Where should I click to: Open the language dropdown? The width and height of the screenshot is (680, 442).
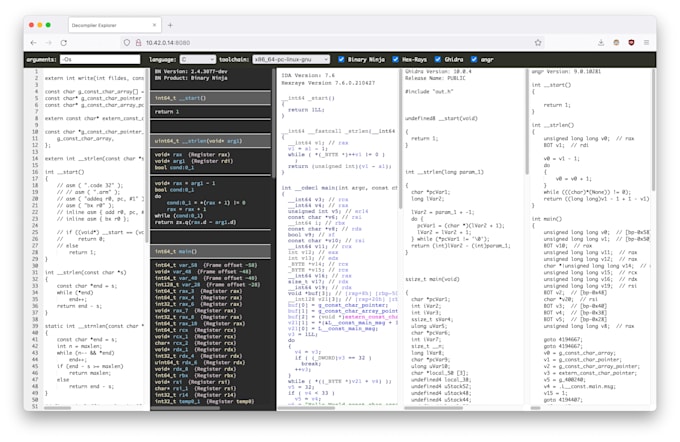pyautogui.click(x=197, y=59)
